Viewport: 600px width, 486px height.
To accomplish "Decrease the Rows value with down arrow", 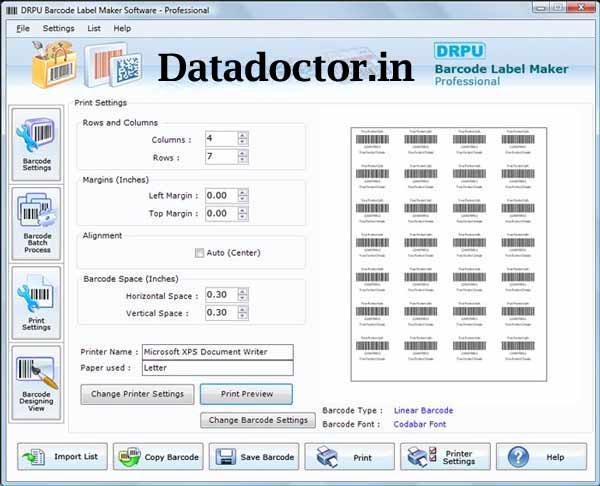I will 243,160.
